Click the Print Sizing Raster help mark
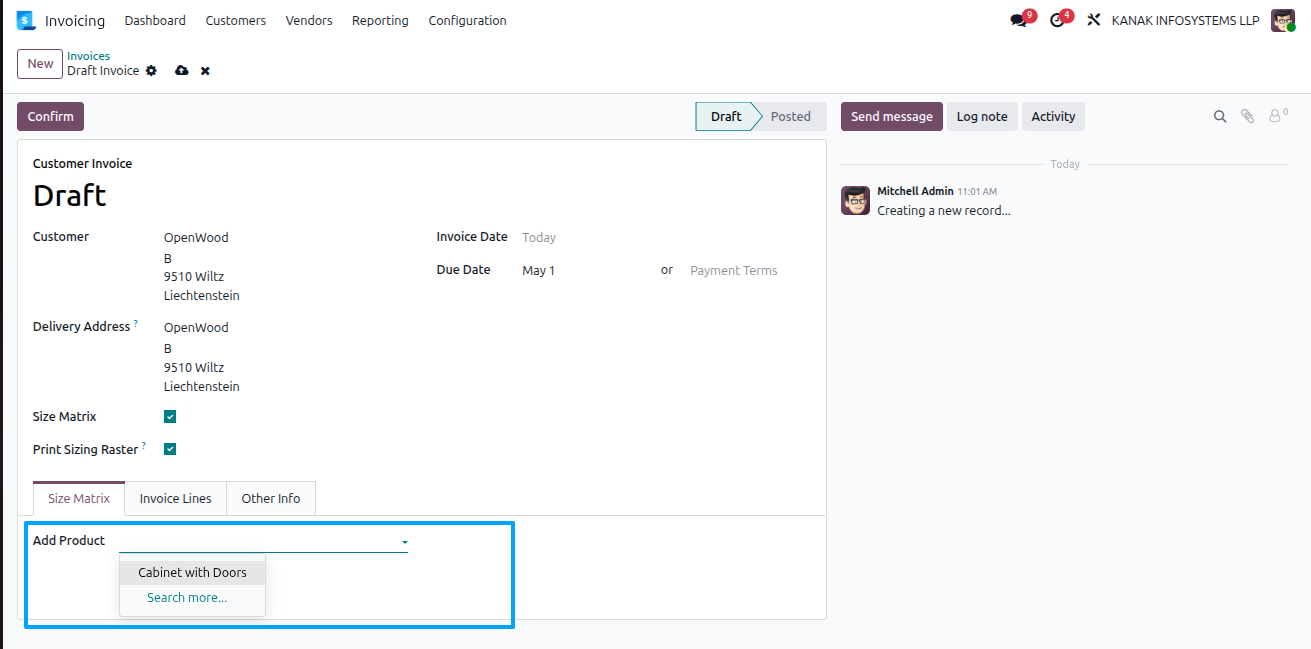The height and width of the screenshot is (649, 1311). point(144,446)
